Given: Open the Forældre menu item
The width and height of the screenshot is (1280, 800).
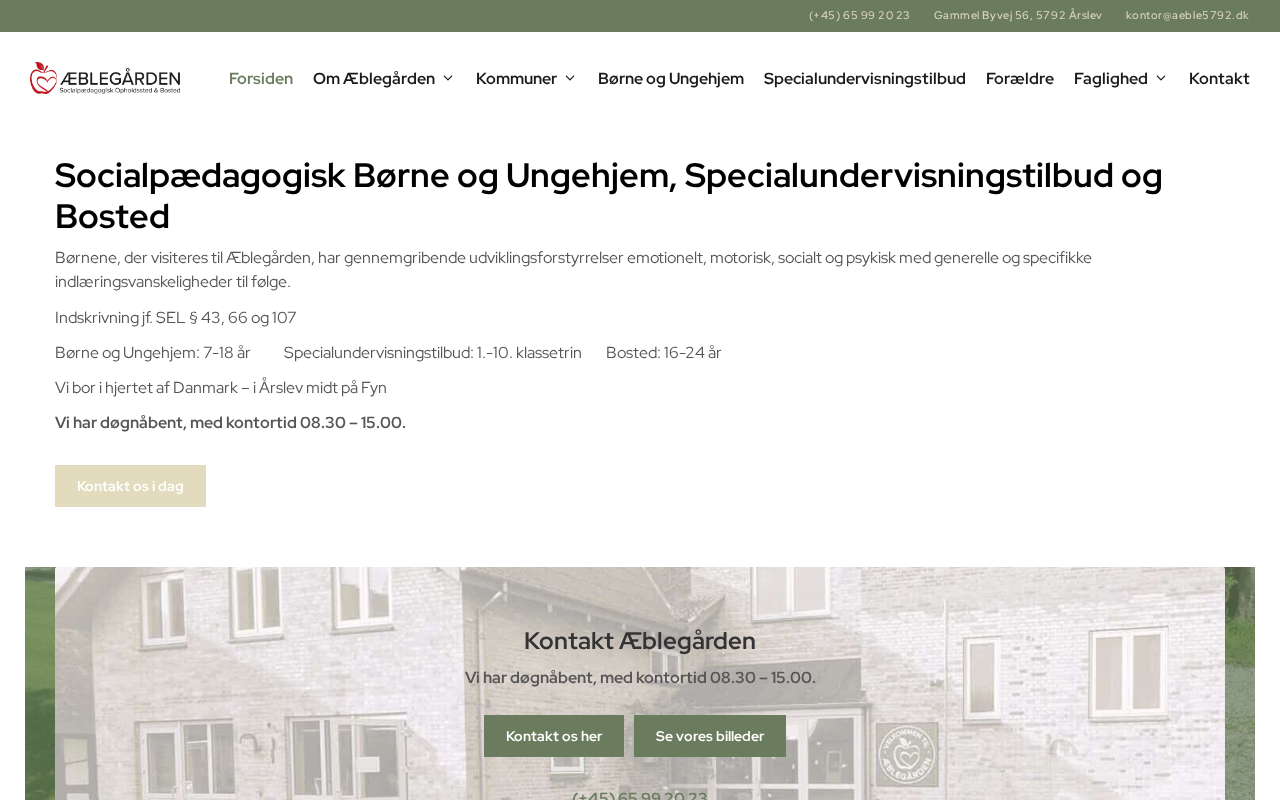Looking at the screenshot, I should [1020, 78].
